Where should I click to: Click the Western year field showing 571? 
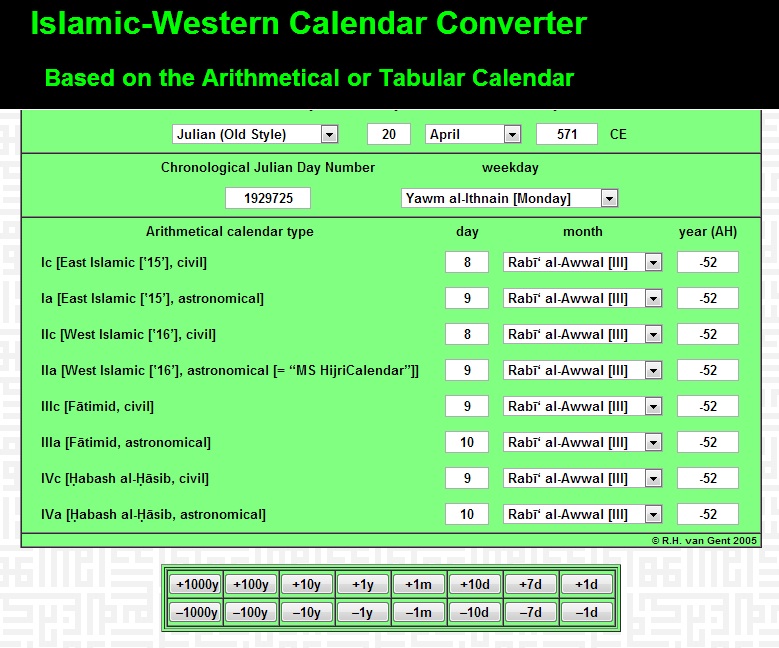coord(567,134)
